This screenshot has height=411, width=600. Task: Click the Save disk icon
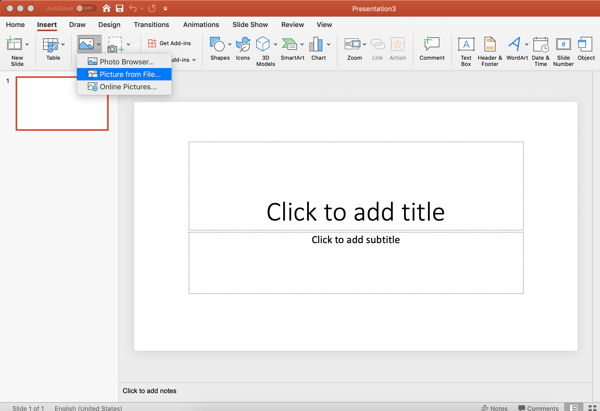[x=120, y=8]
